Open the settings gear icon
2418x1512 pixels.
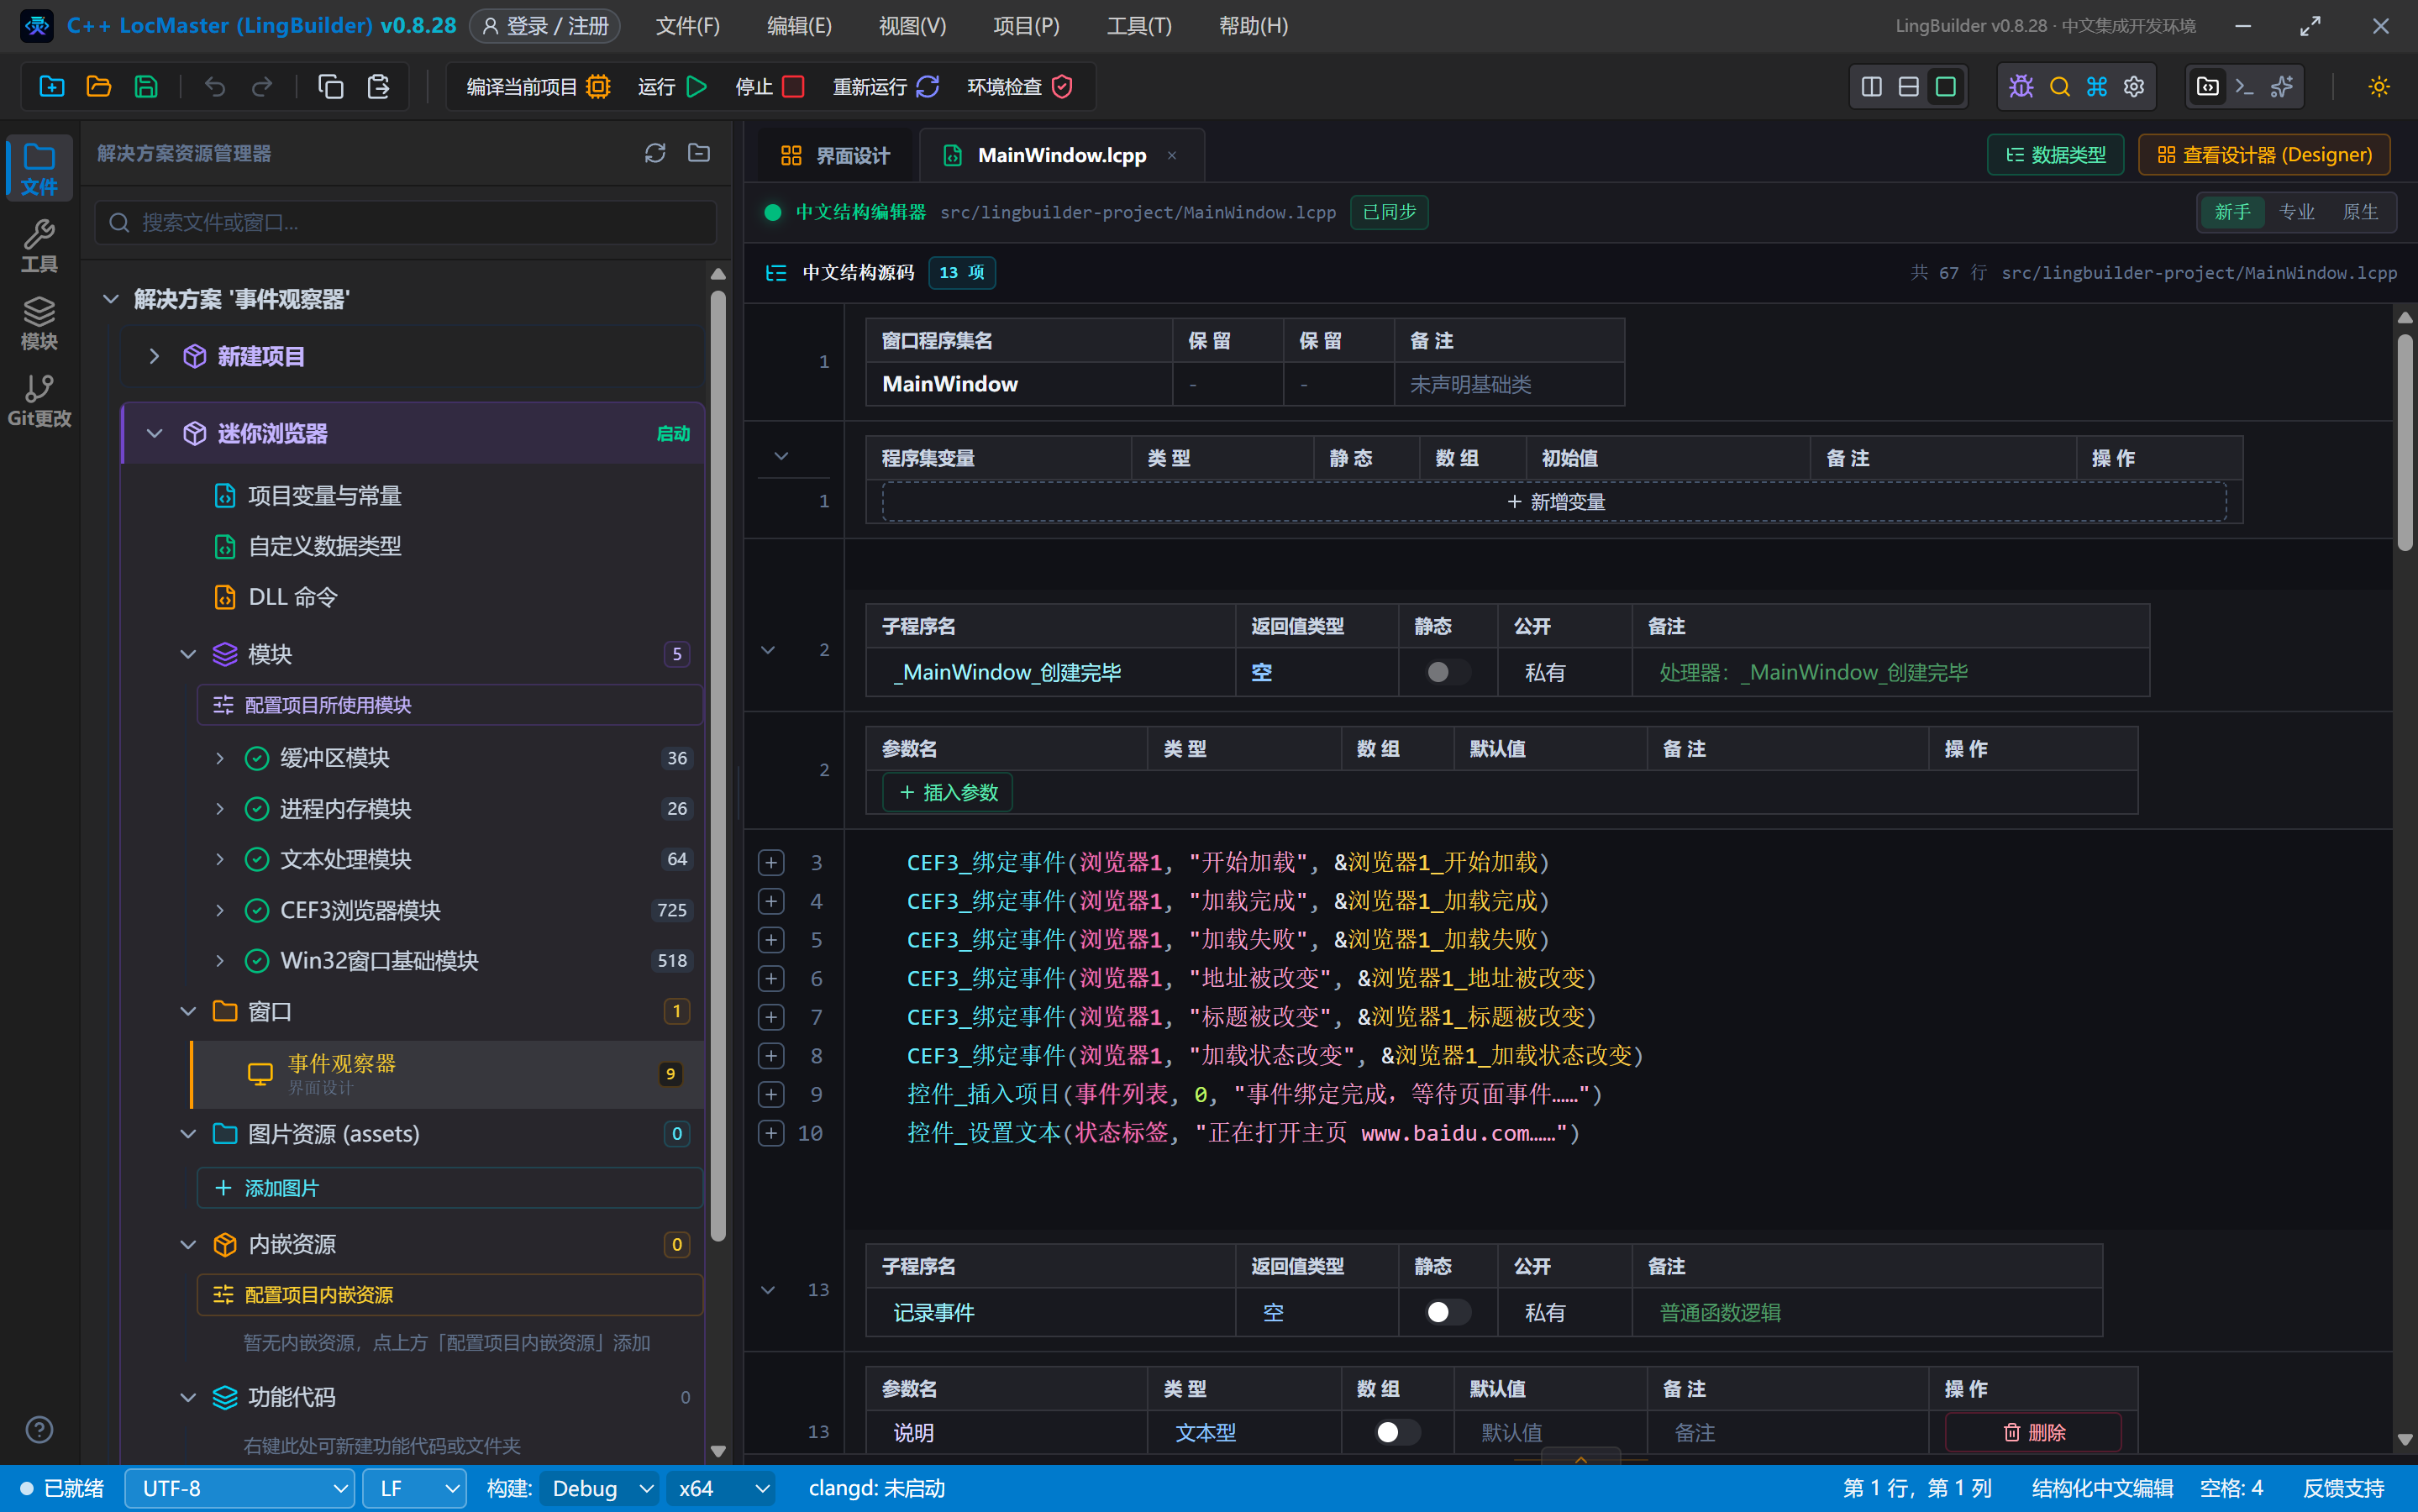pos(2134,87)
